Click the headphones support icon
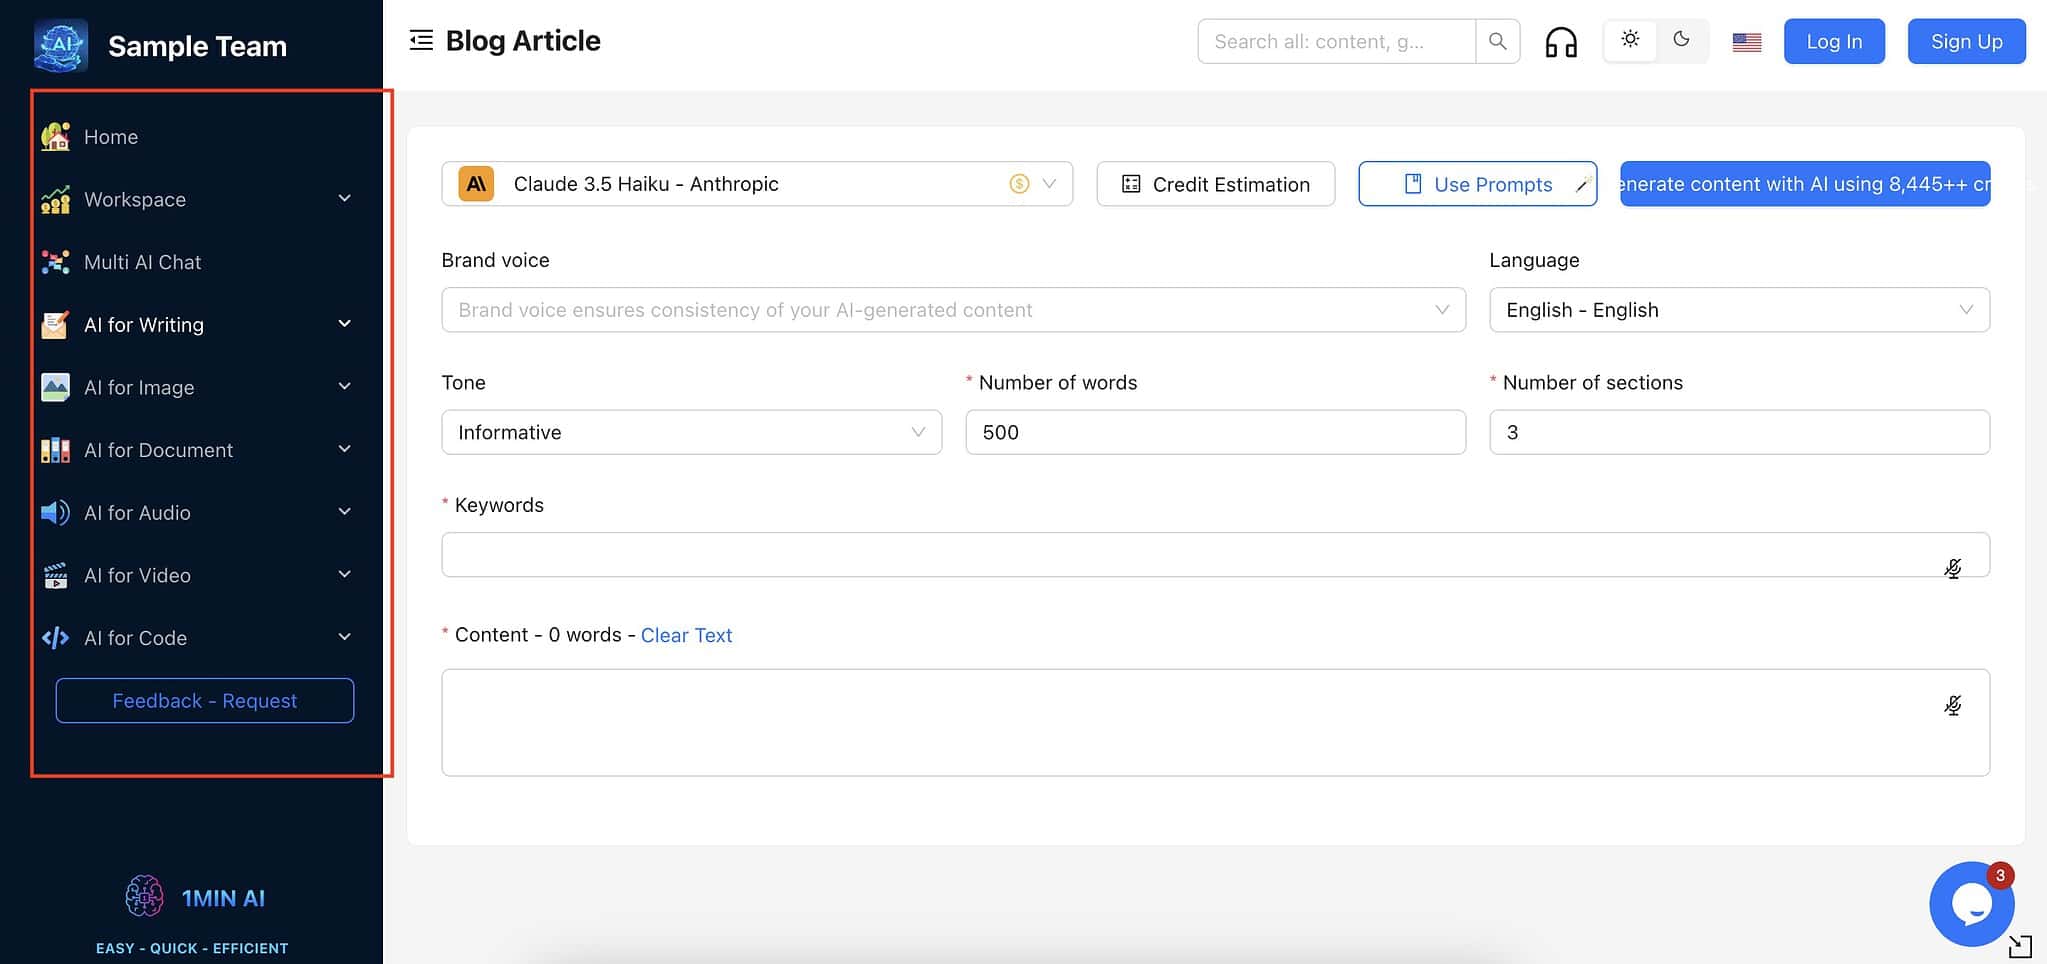 point(1560,42)
